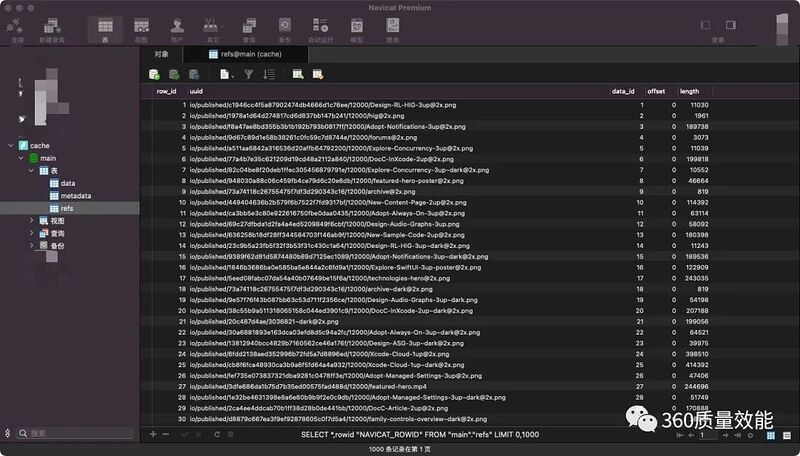
Task: Select uuid cell ending Xcode-Cloud-1up@2x.png
Action: tap(319, 354)
